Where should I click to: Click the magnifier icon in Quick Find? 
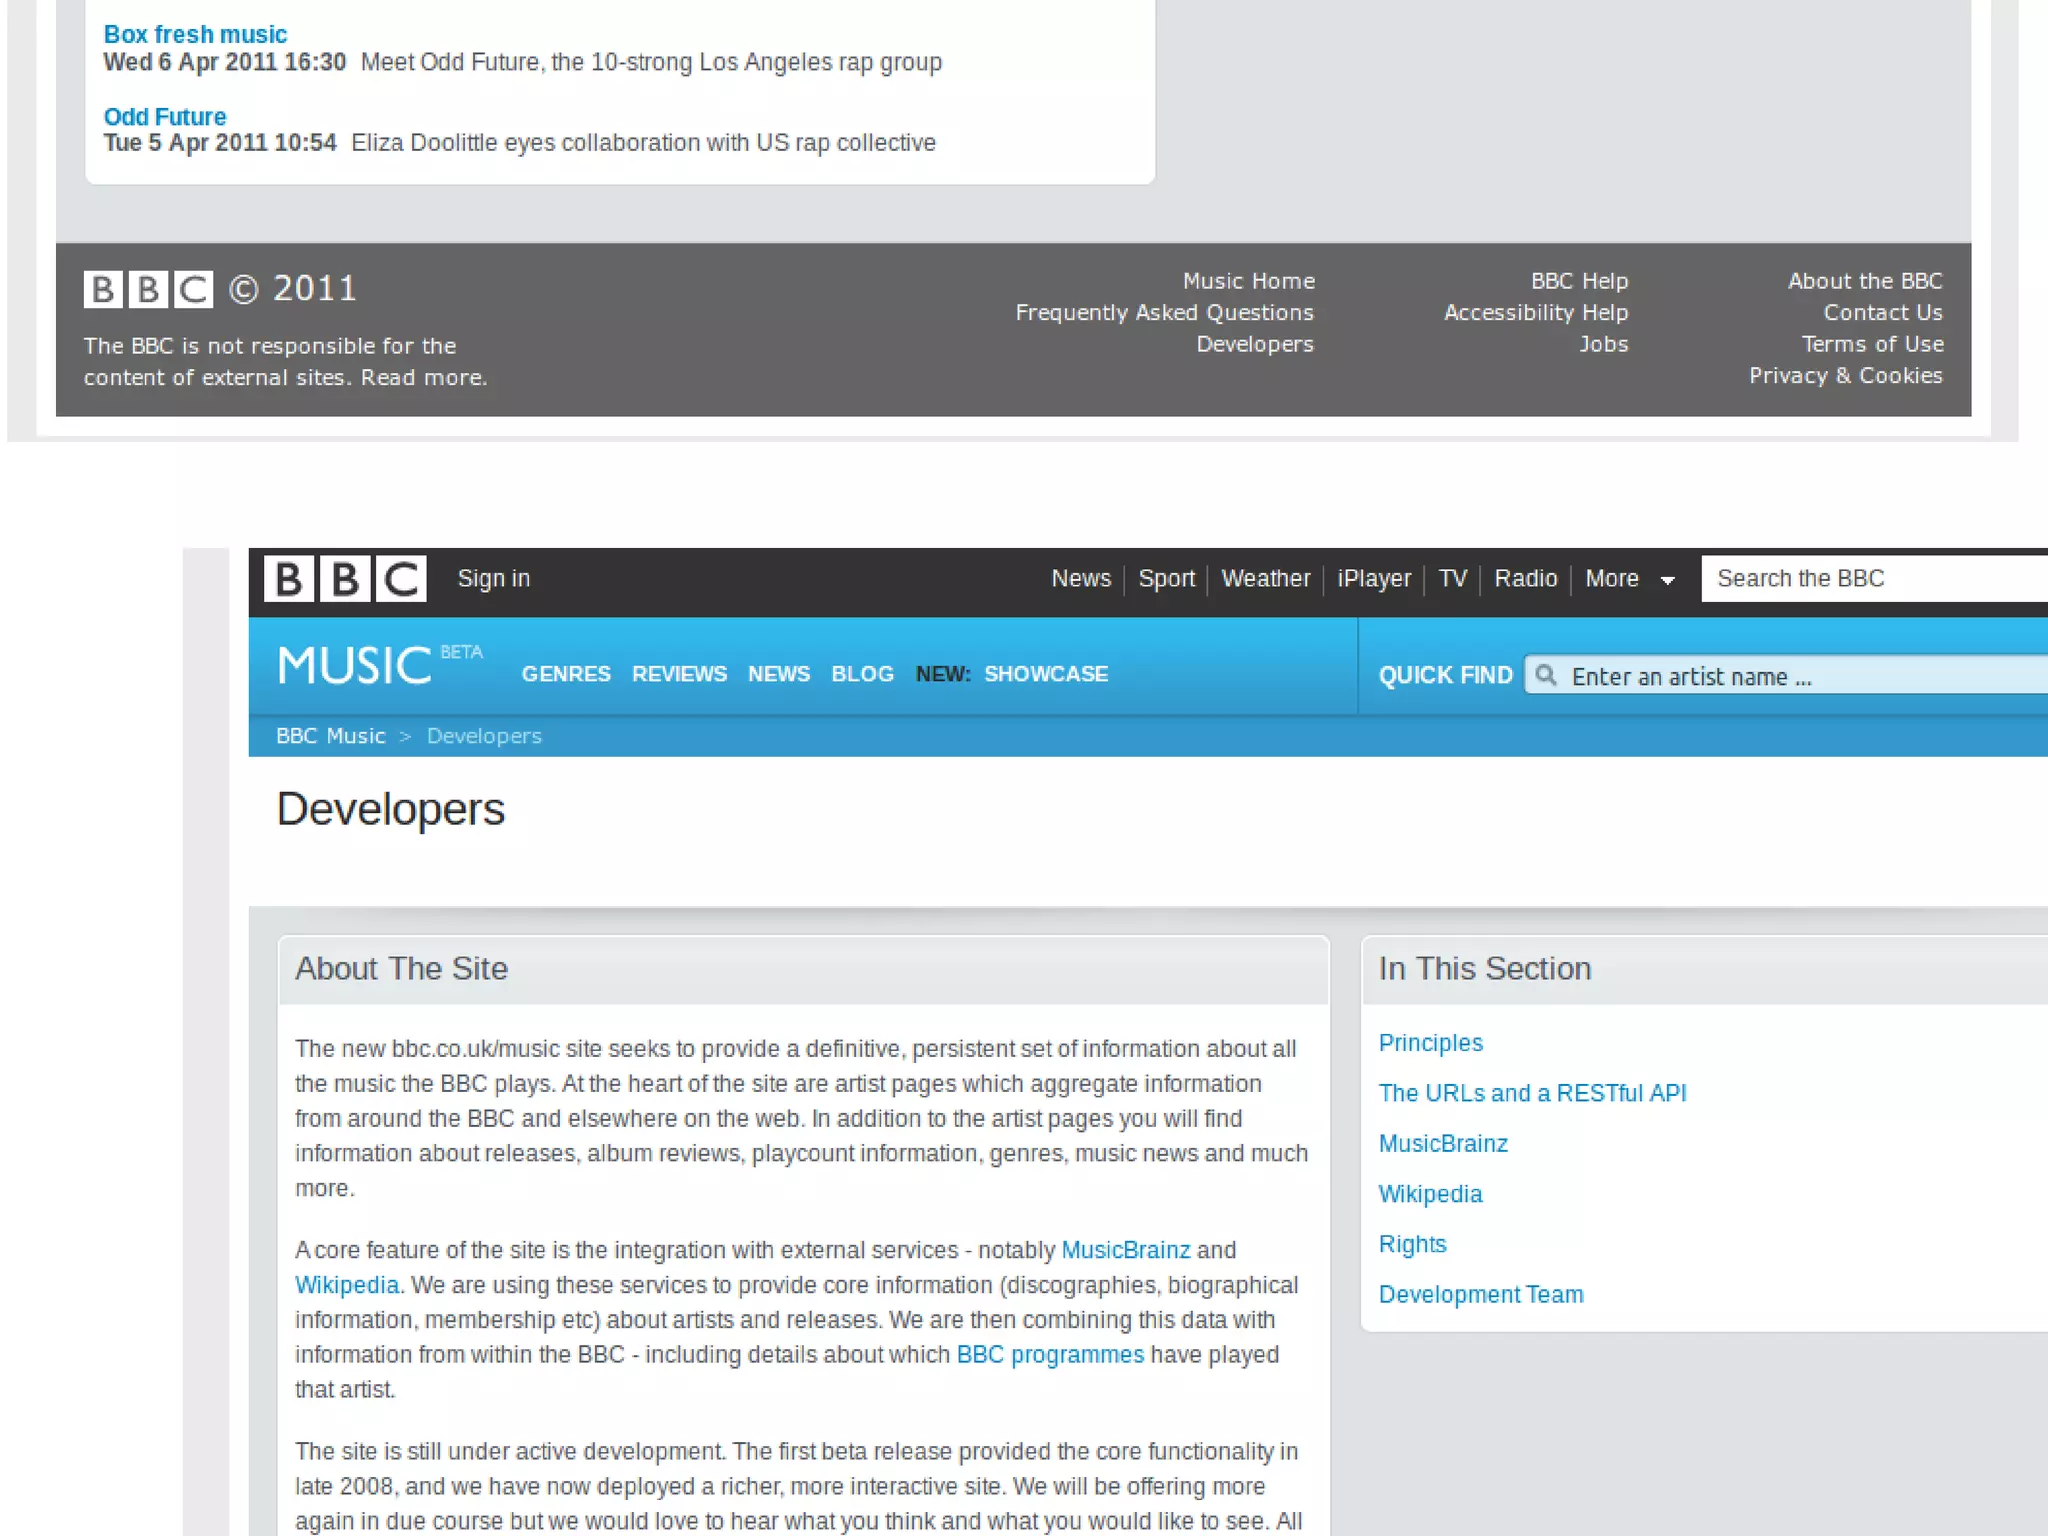[x=1546, y=675]
